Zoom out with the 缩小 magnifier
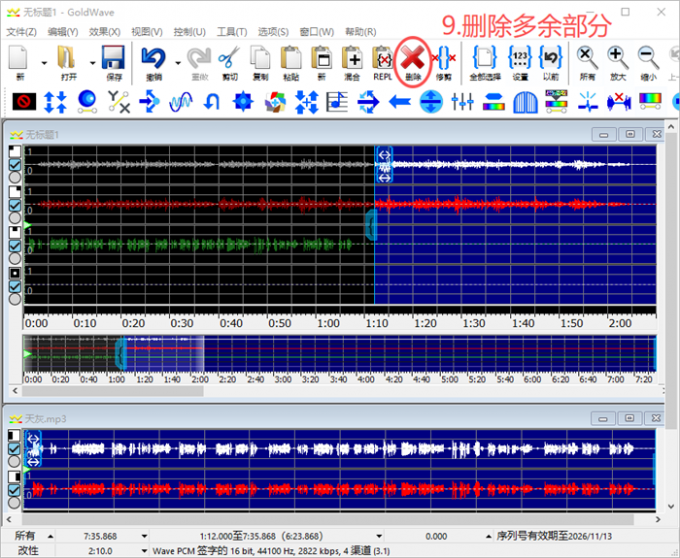 [x=648, y=58]
